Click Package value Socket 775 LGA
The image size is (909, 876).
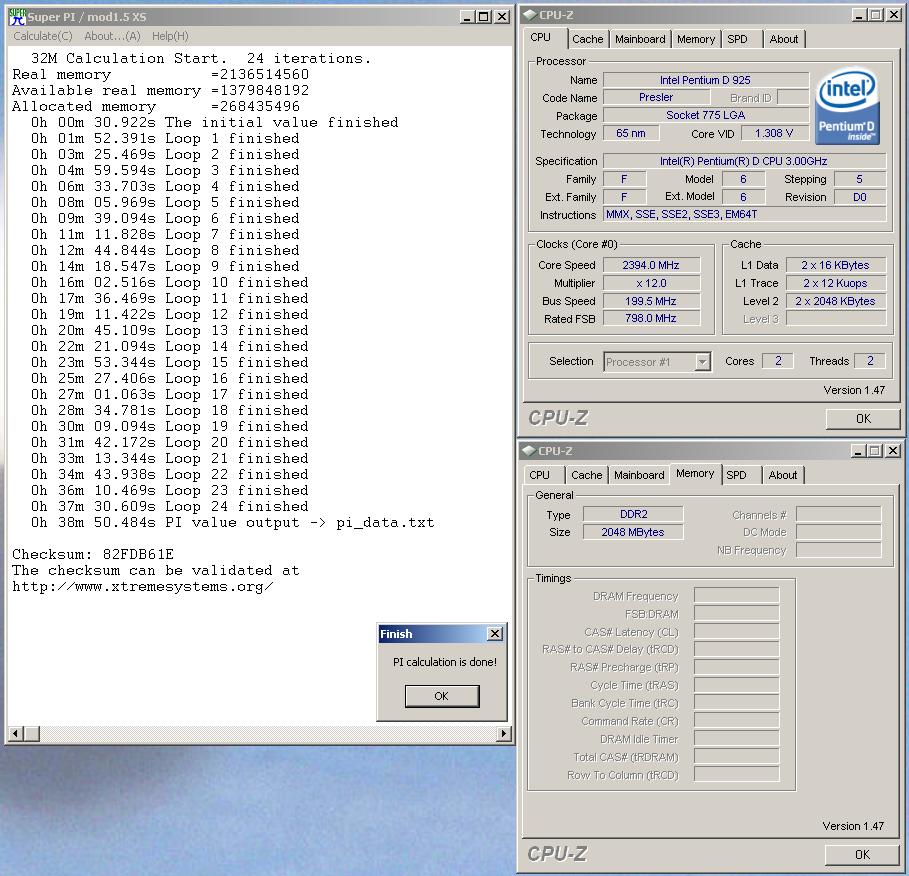(x=706, y=115)
